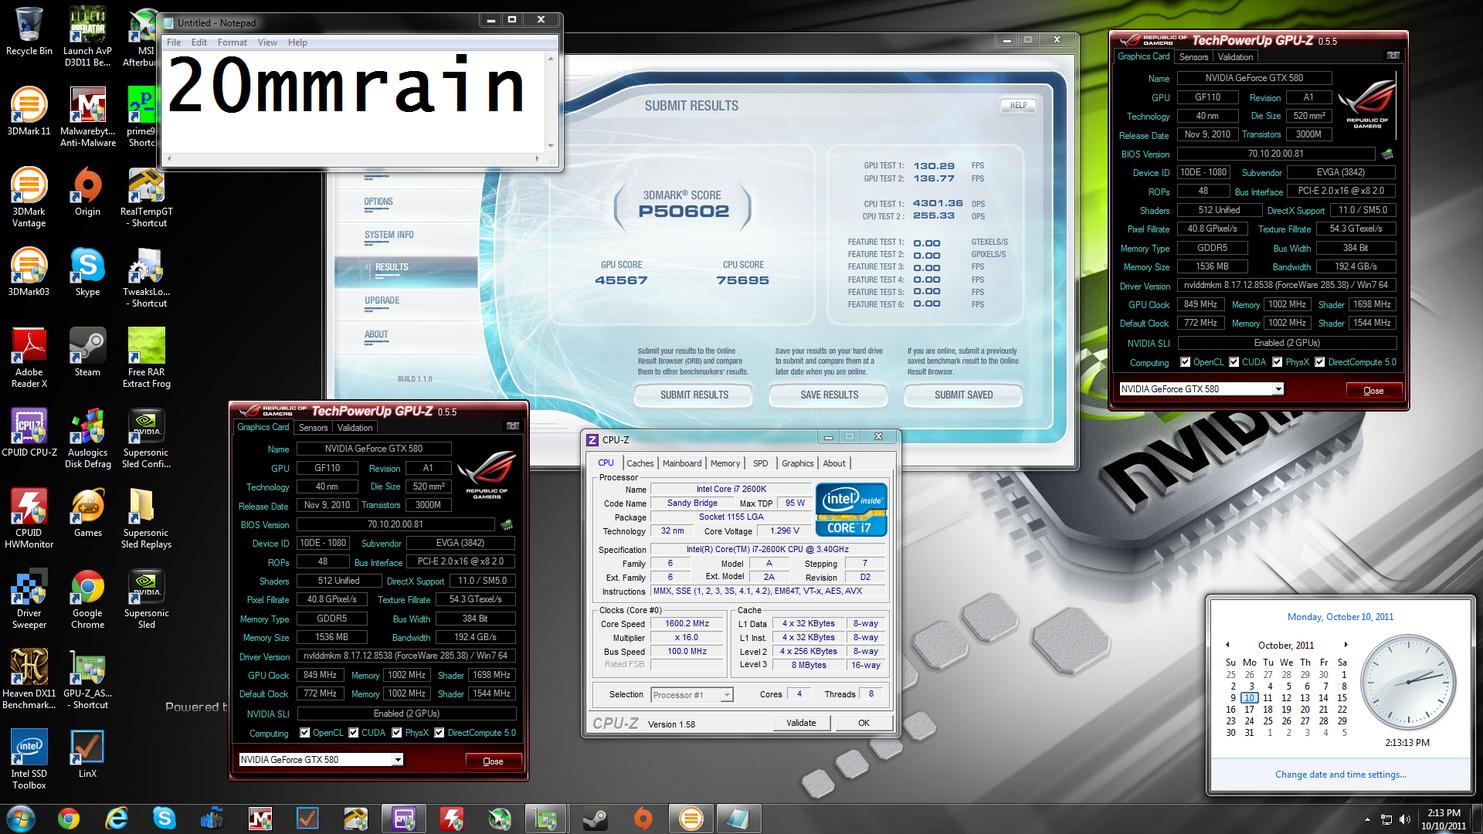Open Malwarebytes Anti-Malware desktop icon
The width and height of the screenshot is (1483, 834).
pos(87,117)
